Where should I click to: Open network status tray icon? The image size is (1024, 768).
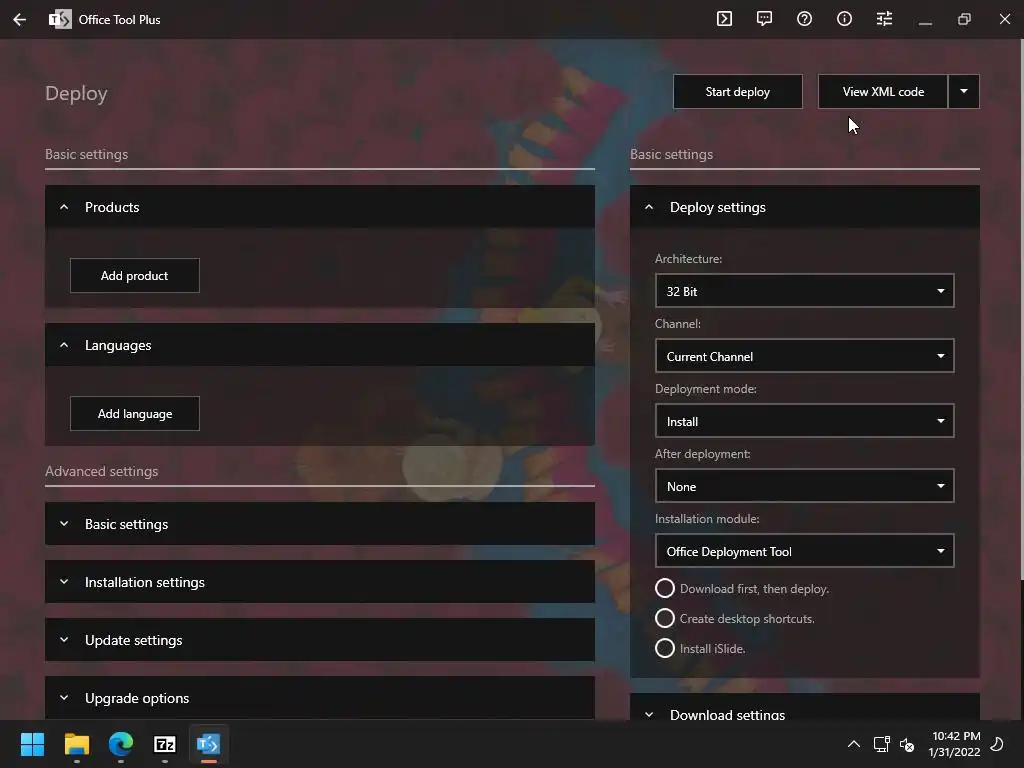pyautogui.click(x=882, y=744)
